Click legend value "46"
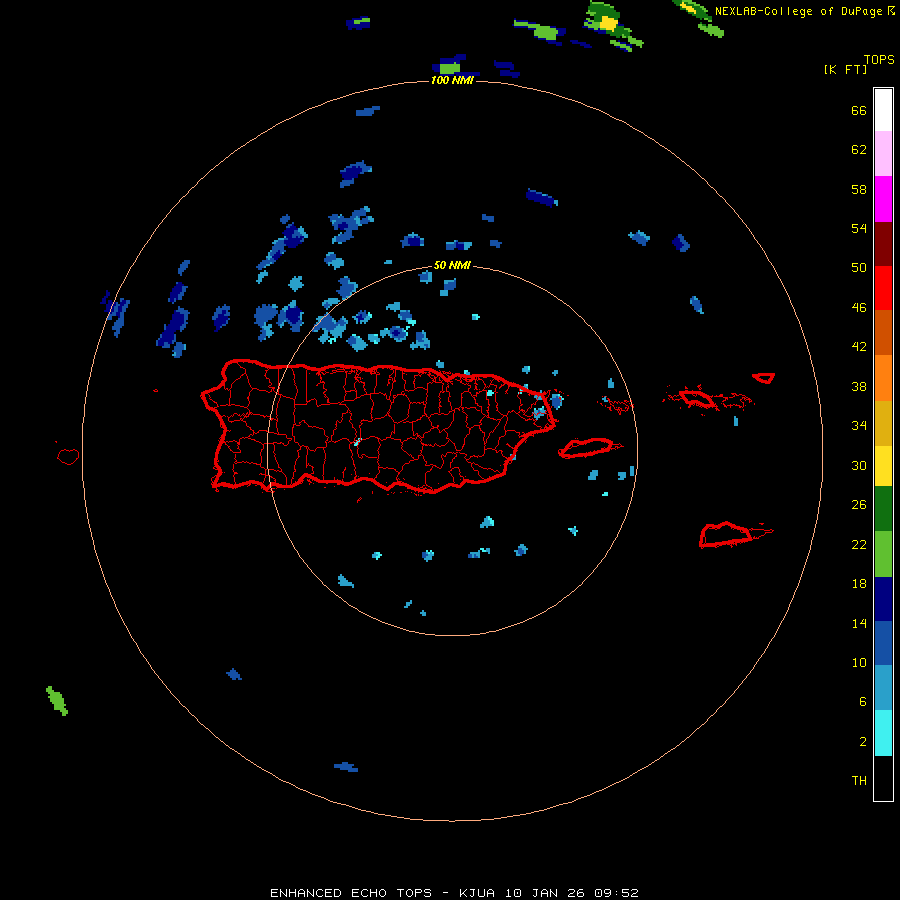 coord(859,308)
